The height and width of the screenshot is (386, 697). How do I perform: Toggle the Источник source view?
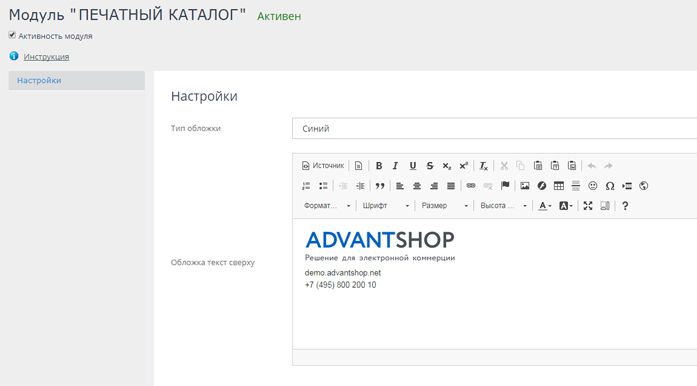[323, 166]
